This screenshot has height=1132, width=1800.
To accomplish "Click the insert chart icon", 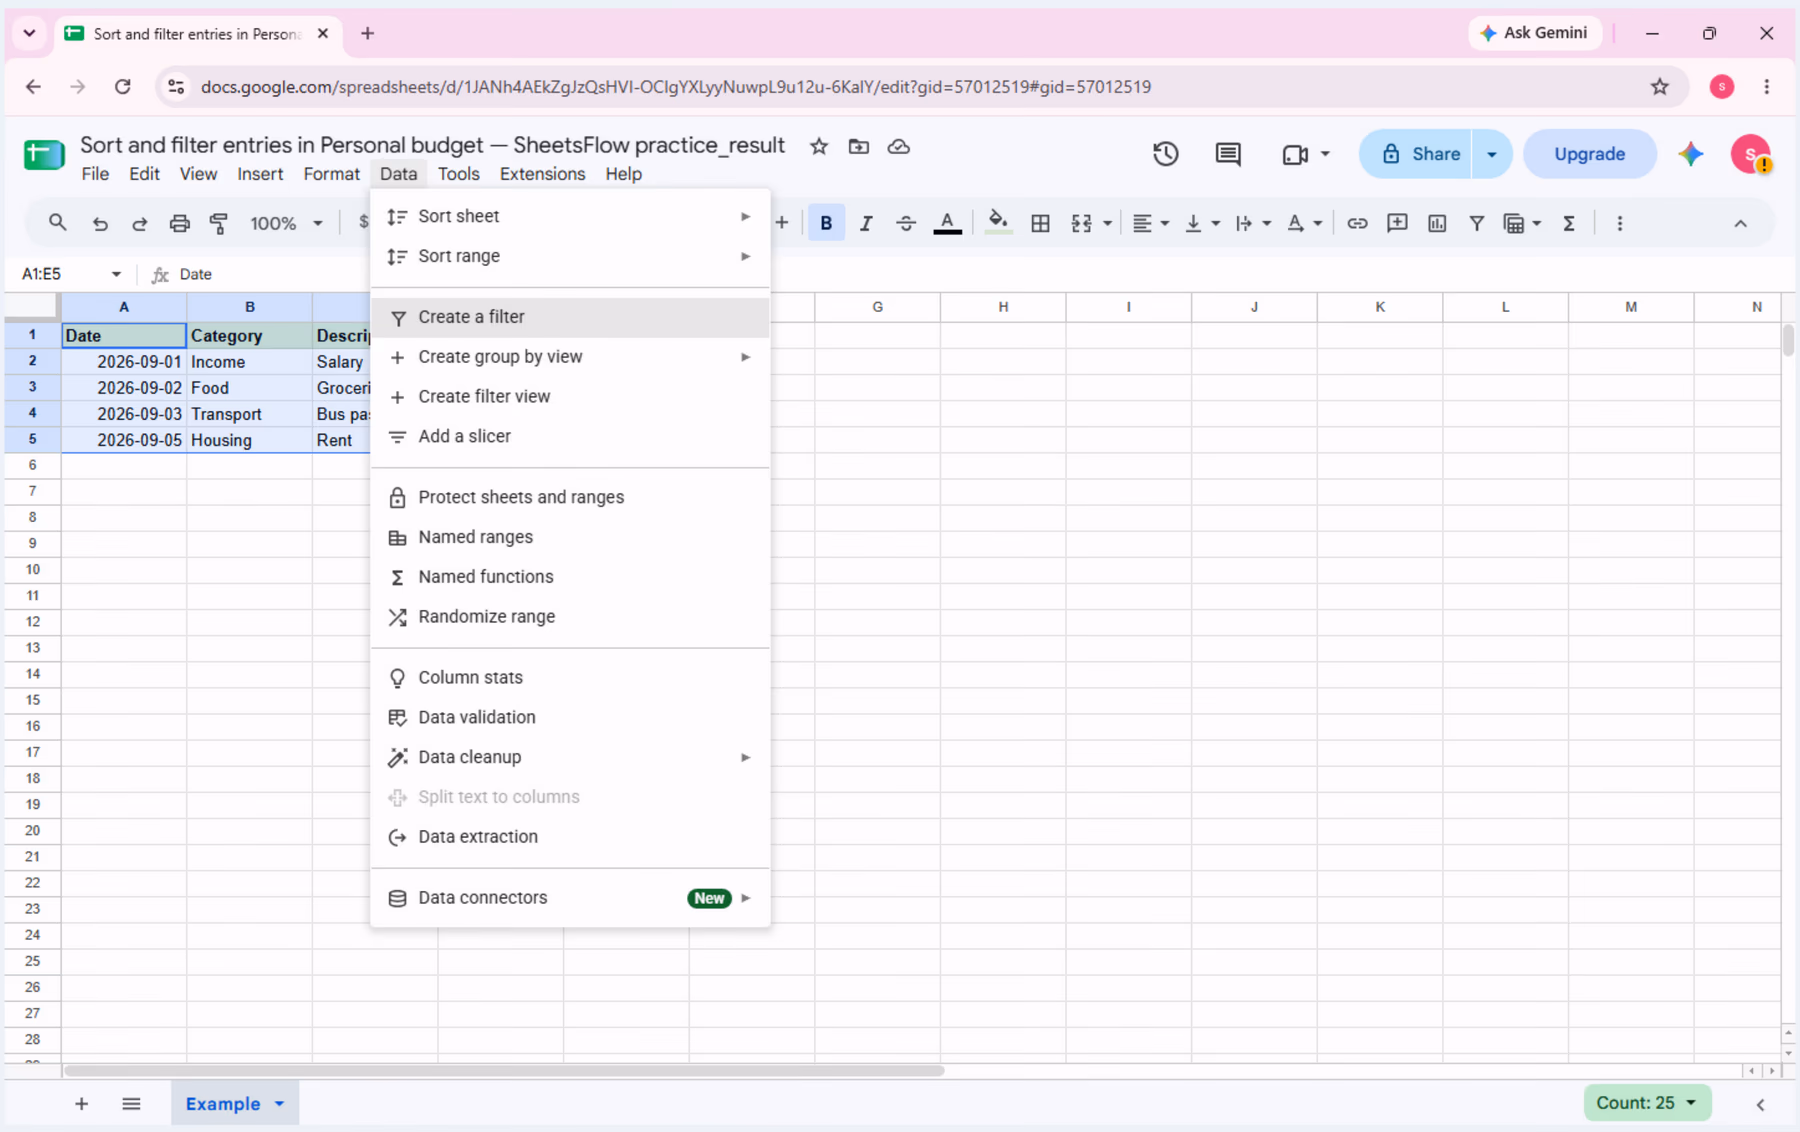I will click(x=1437, y=223).
